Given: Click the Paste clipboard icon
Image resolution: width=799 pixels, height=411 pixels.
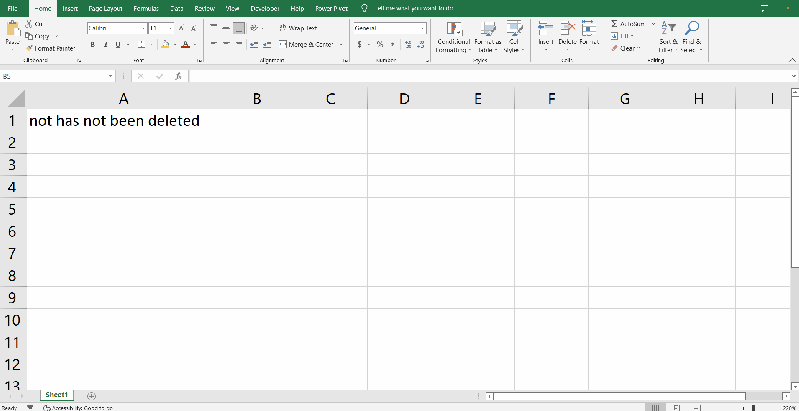Looking at the screenshot, I should coord(13,30).
